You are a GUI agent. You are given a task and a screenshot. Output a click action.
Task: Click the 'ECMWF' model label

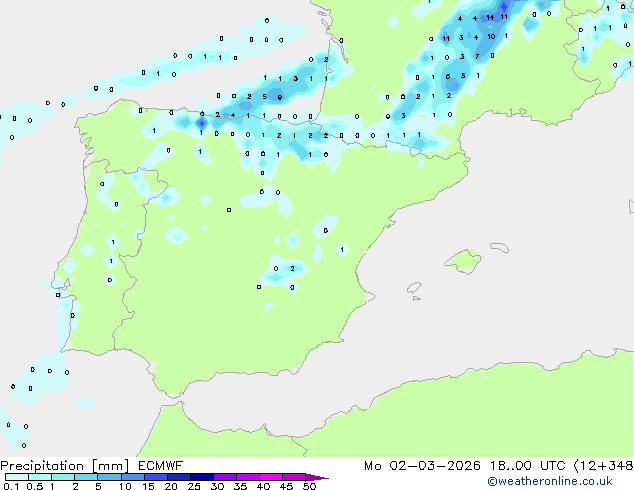coord(160,466)
